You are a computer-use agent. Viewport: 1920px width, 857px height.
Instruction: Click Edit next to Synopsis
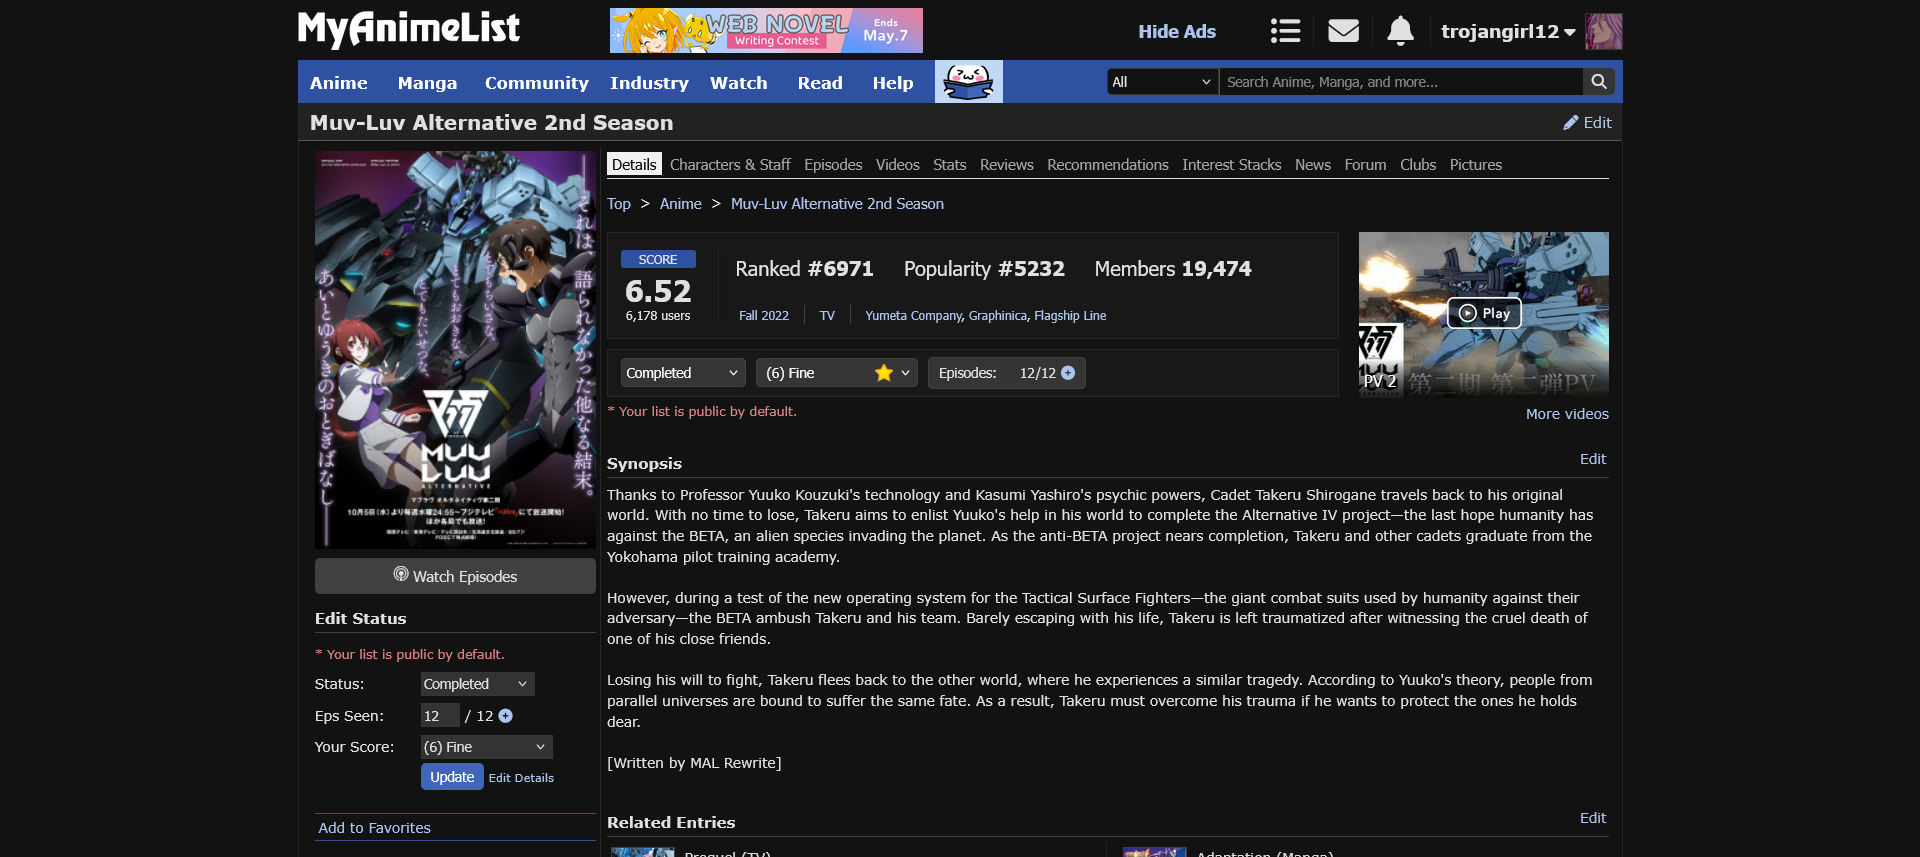1592,458
